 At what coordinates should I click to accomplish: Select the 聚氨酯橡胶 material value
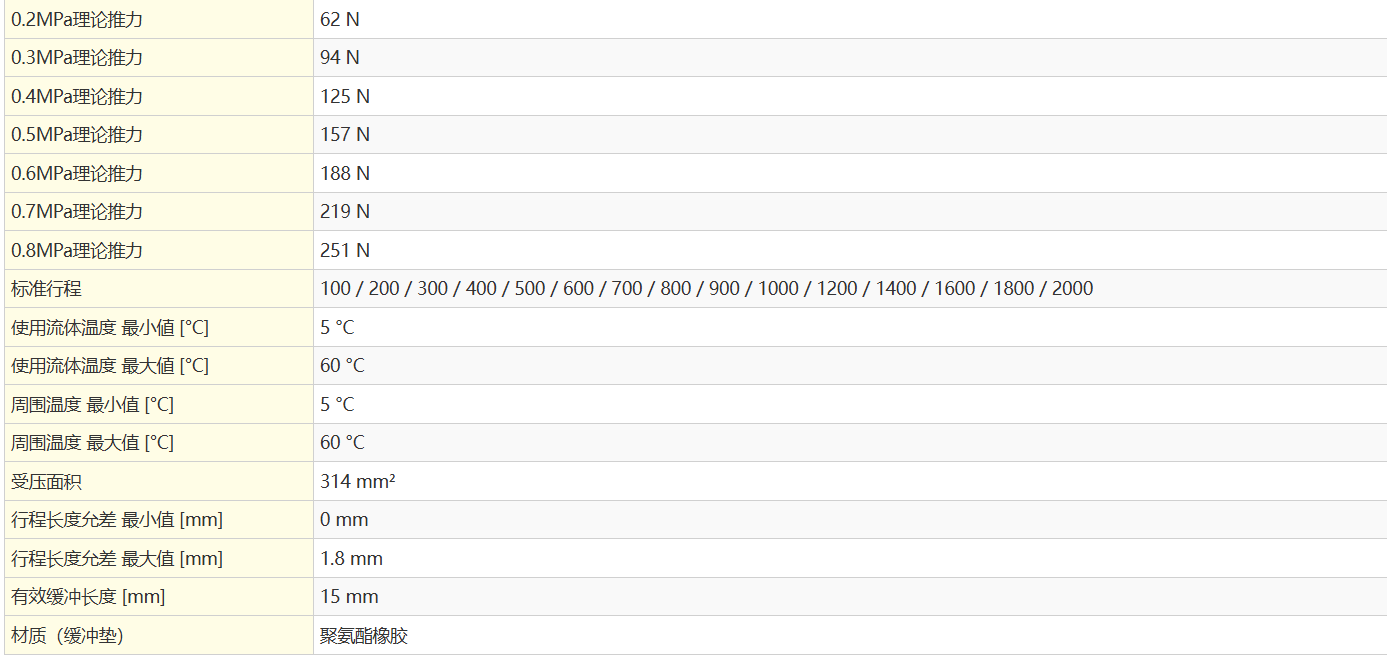tap(364, 636)
